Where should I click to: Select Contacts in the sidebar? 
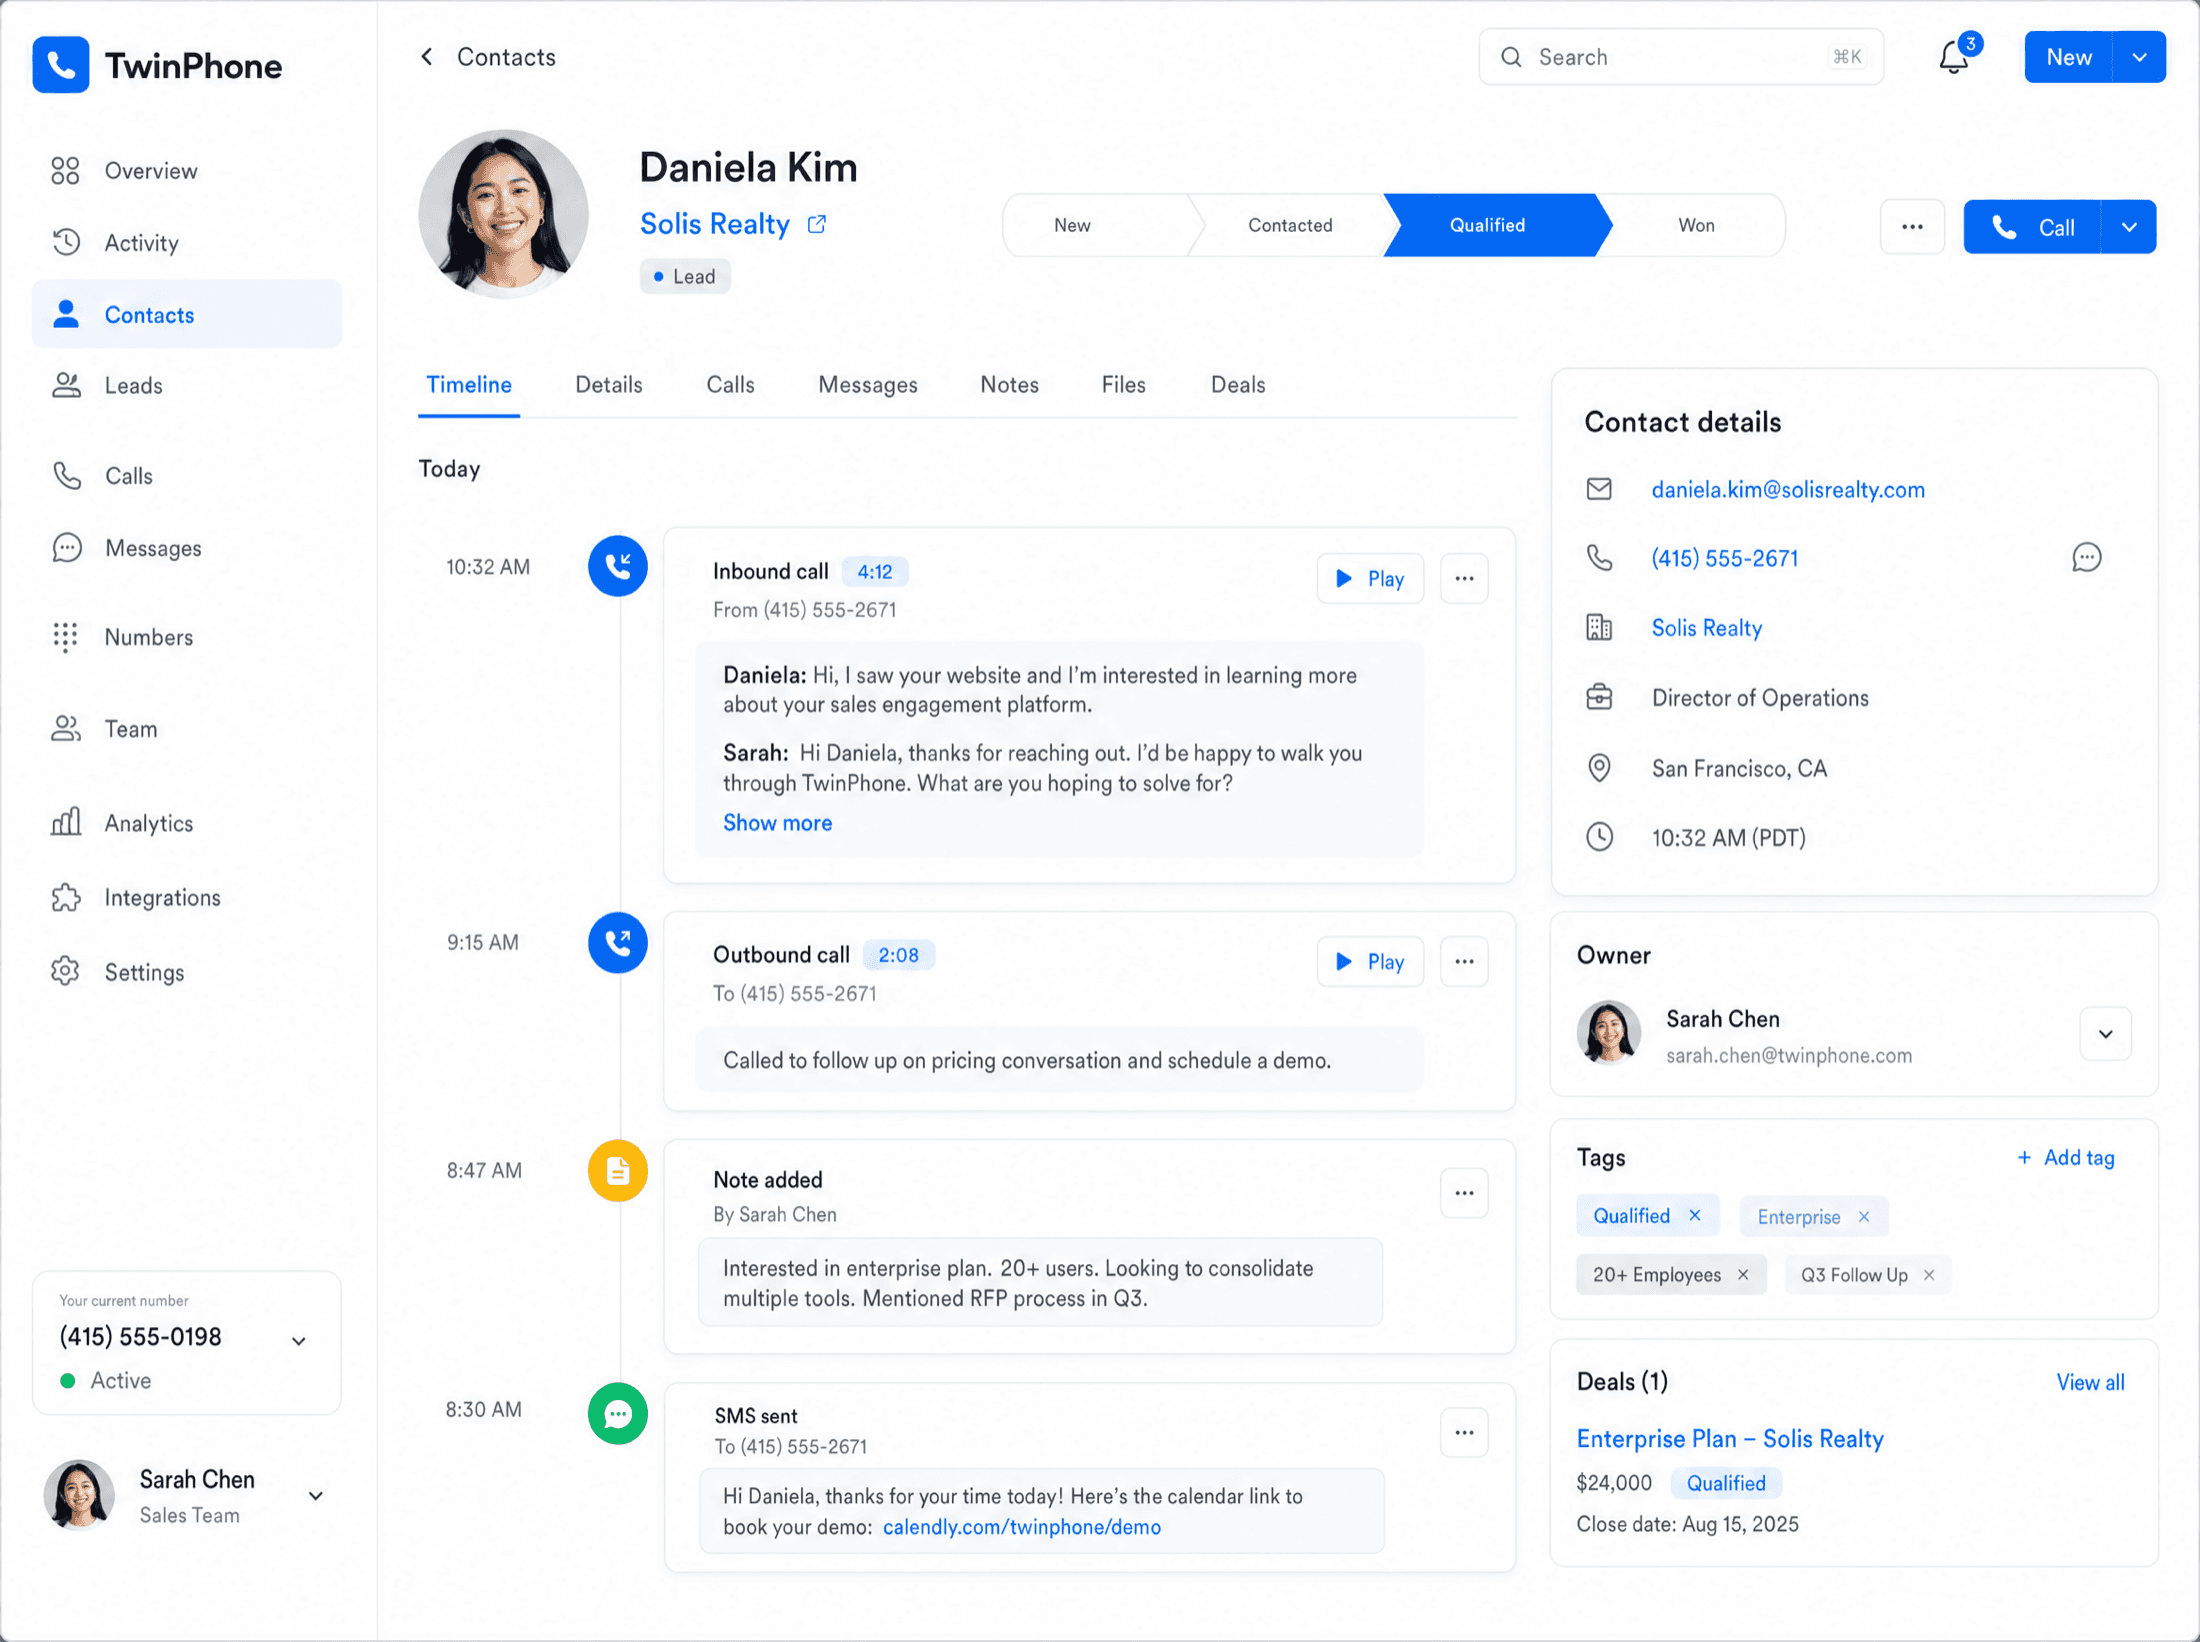186,314
